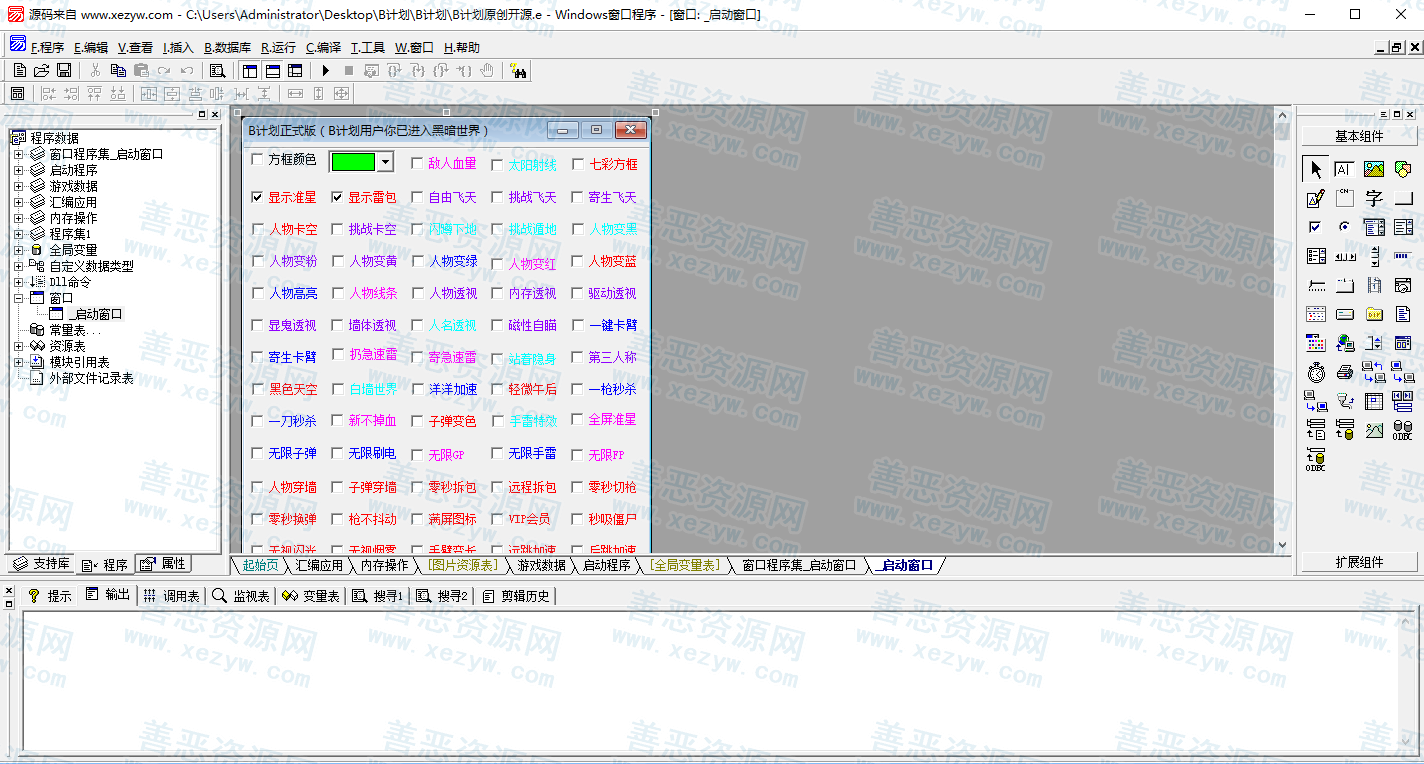Open a file with the folder icon

pos(42,70)
